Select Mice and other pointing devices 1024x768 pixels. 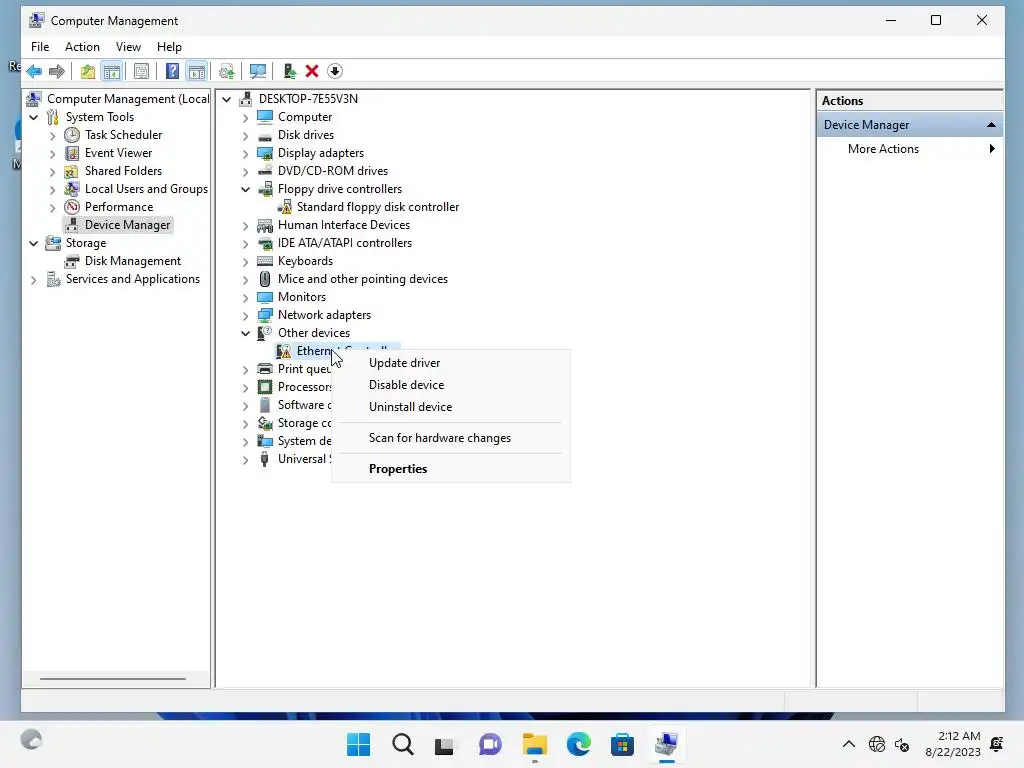pyautogui.click(x=363, y=280)
